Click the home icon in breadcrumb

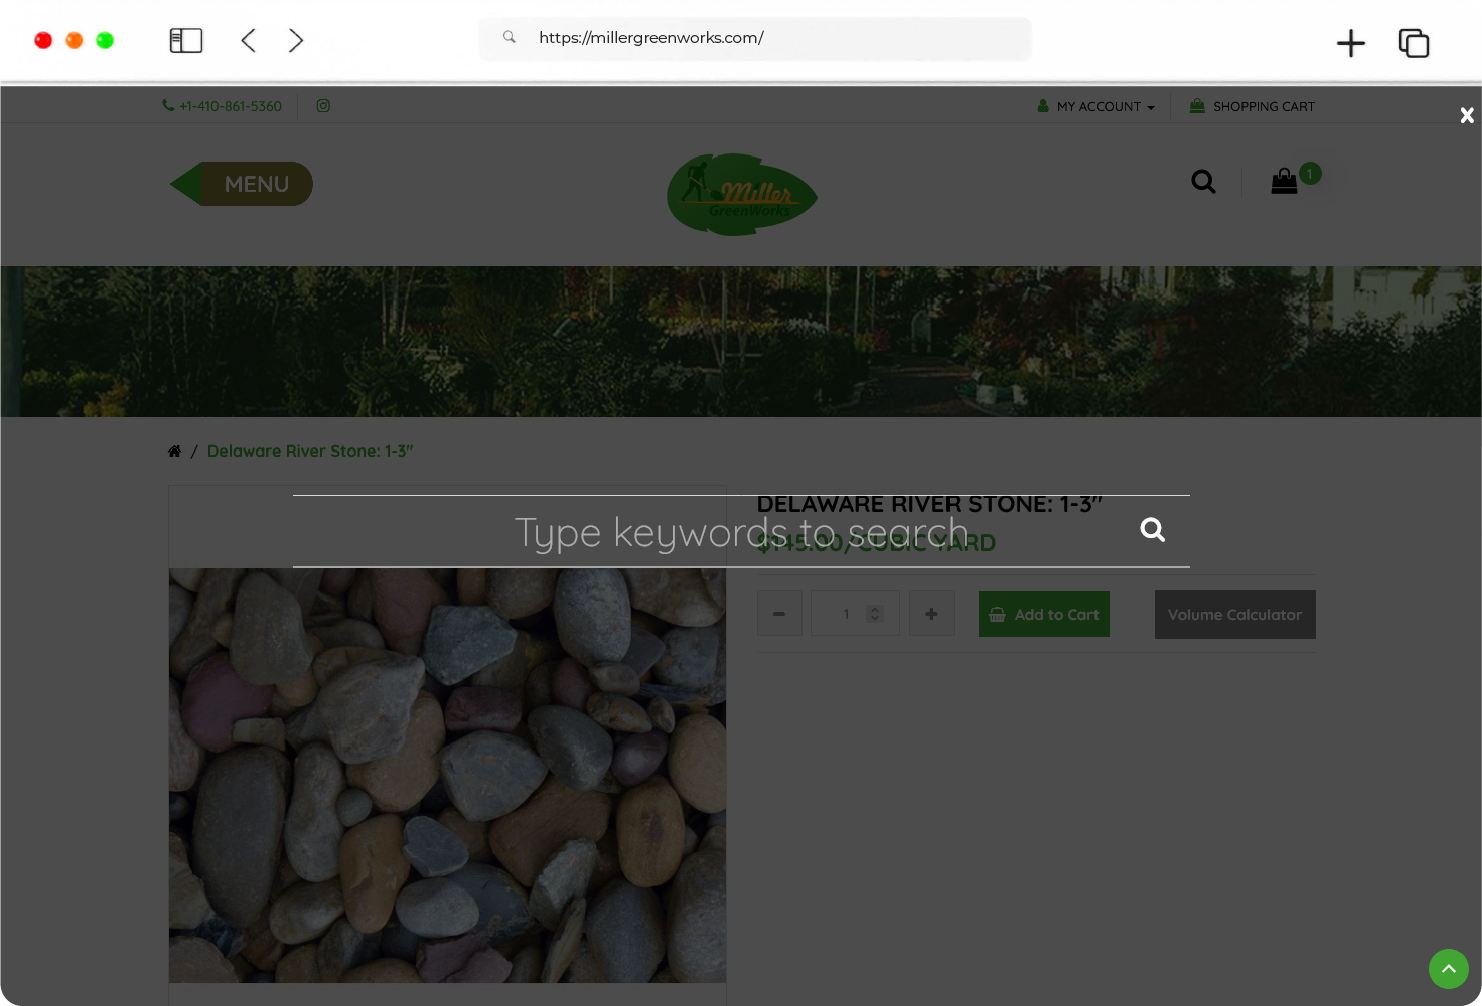point(175,452)
